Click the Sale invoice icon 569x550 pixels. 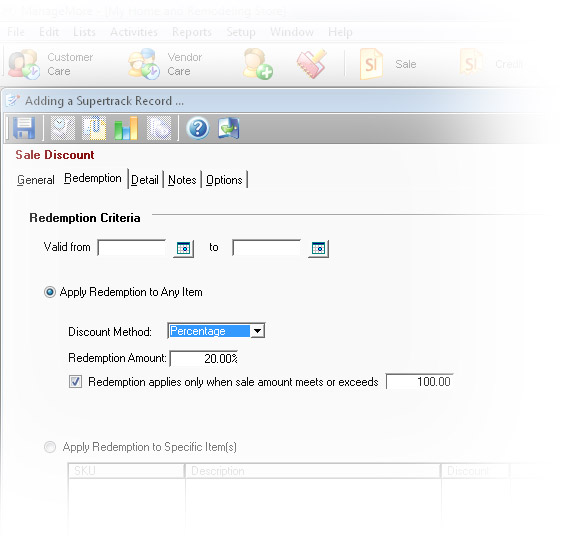[x=371, y=64]
